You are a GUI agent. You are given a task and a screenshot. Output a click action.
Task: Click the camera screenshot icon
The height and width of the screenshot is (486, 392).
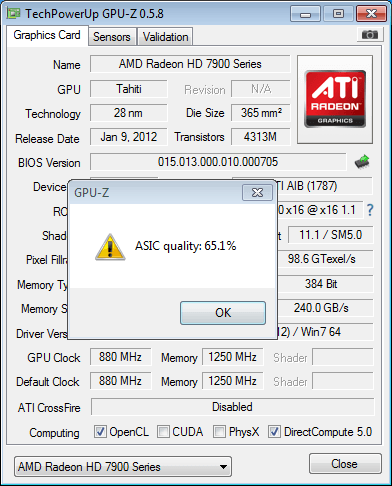[369, 34]
